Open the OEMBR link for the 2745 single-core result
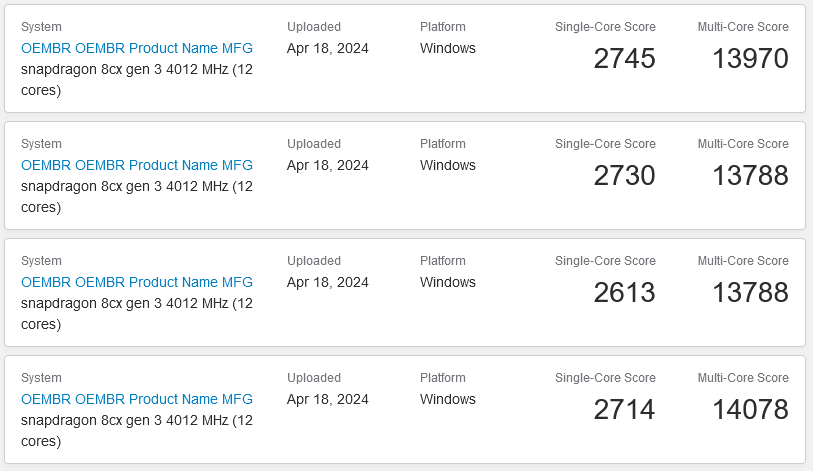 point(137,48)
